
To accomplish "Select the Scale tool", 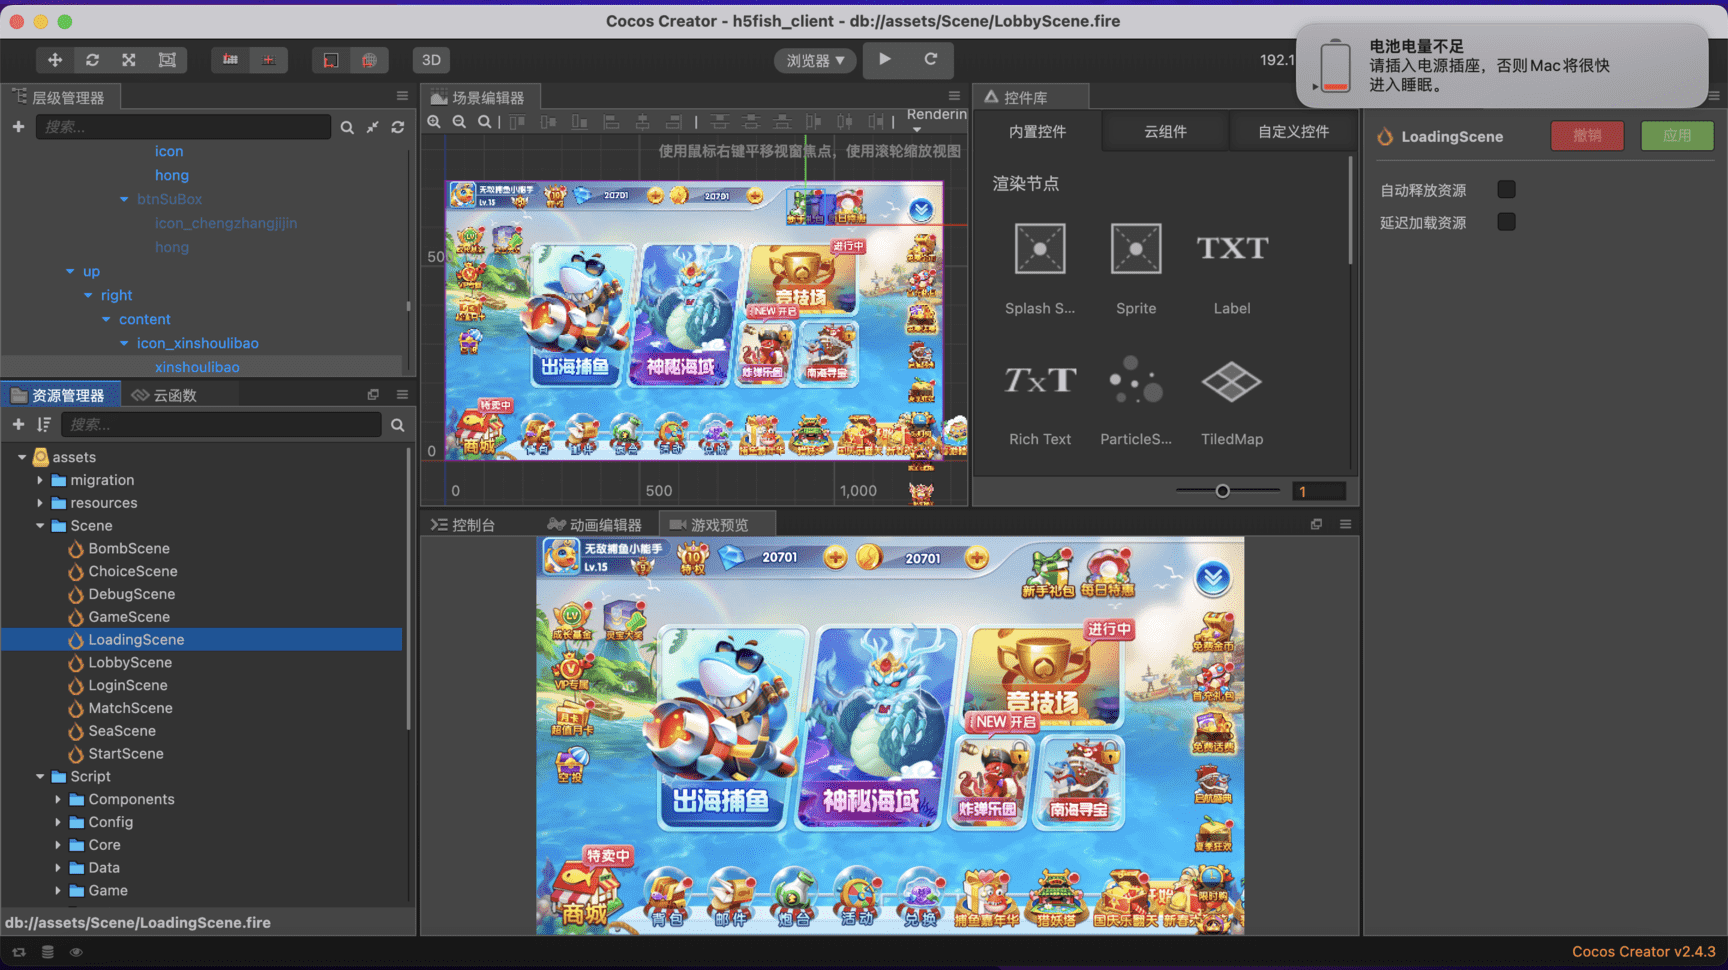I will pos(129,60).
